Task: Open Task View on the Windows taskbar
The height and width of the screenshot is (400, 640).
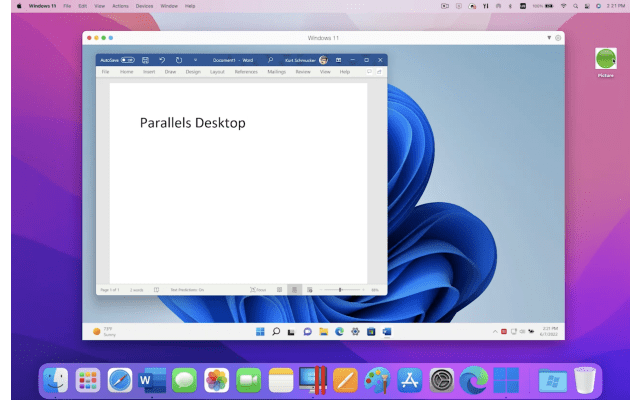Action: tap(291, 332)
